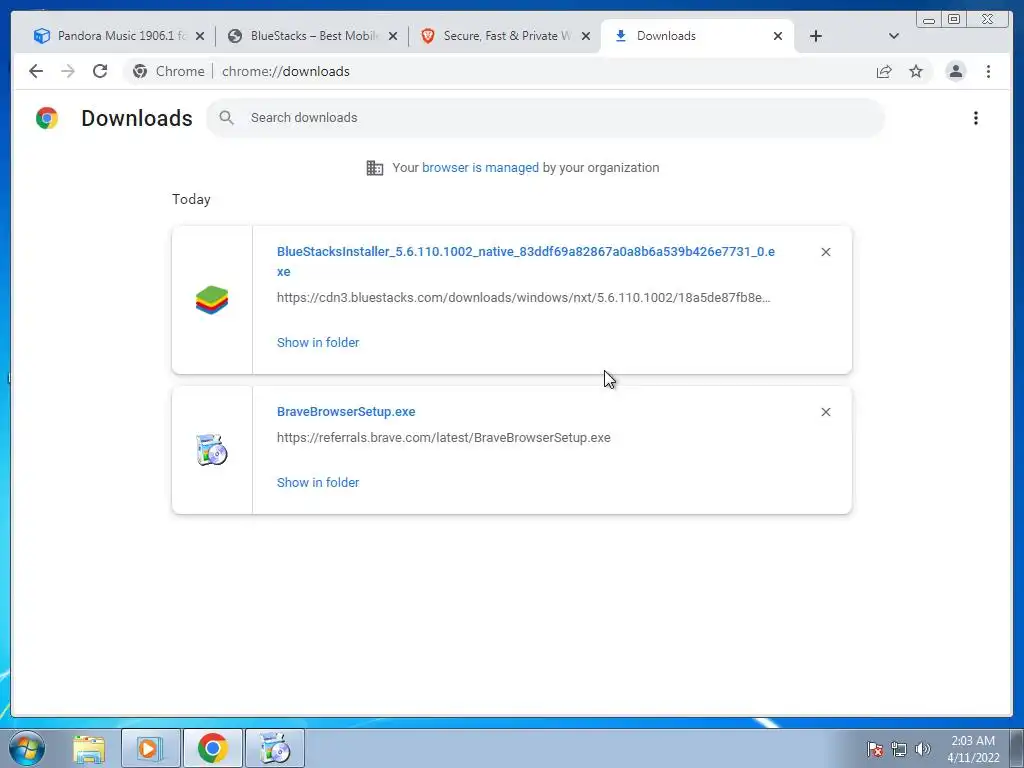Open the BraveBrowserSetup.exe file link

pos(346,412)
